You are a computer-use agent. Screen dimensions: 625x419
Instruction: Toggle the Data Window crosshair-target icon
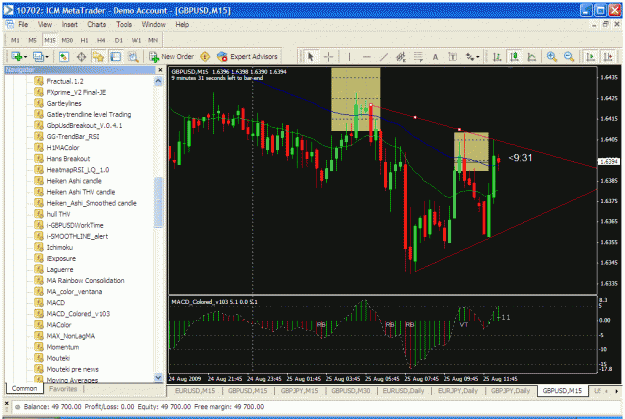(x=81, y=57)
